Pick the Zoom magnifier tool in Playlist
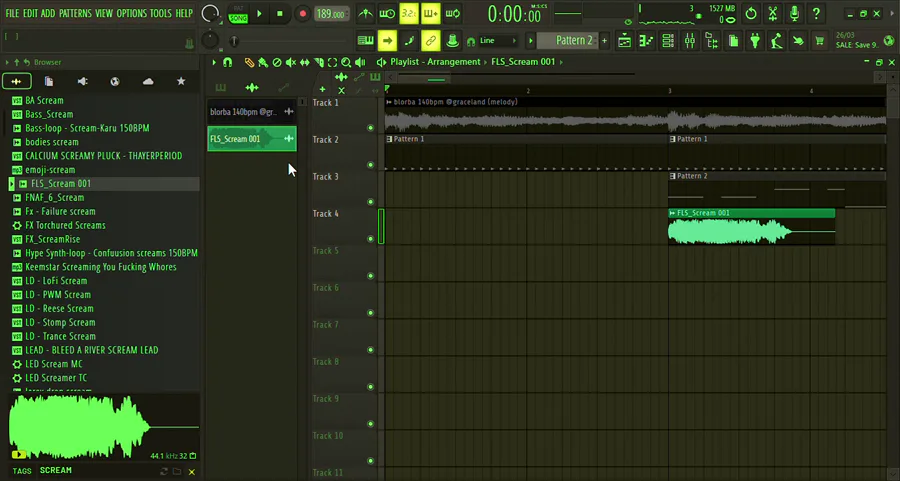The image size is (900, 481). pyautogui.click(x=346, y=63)
